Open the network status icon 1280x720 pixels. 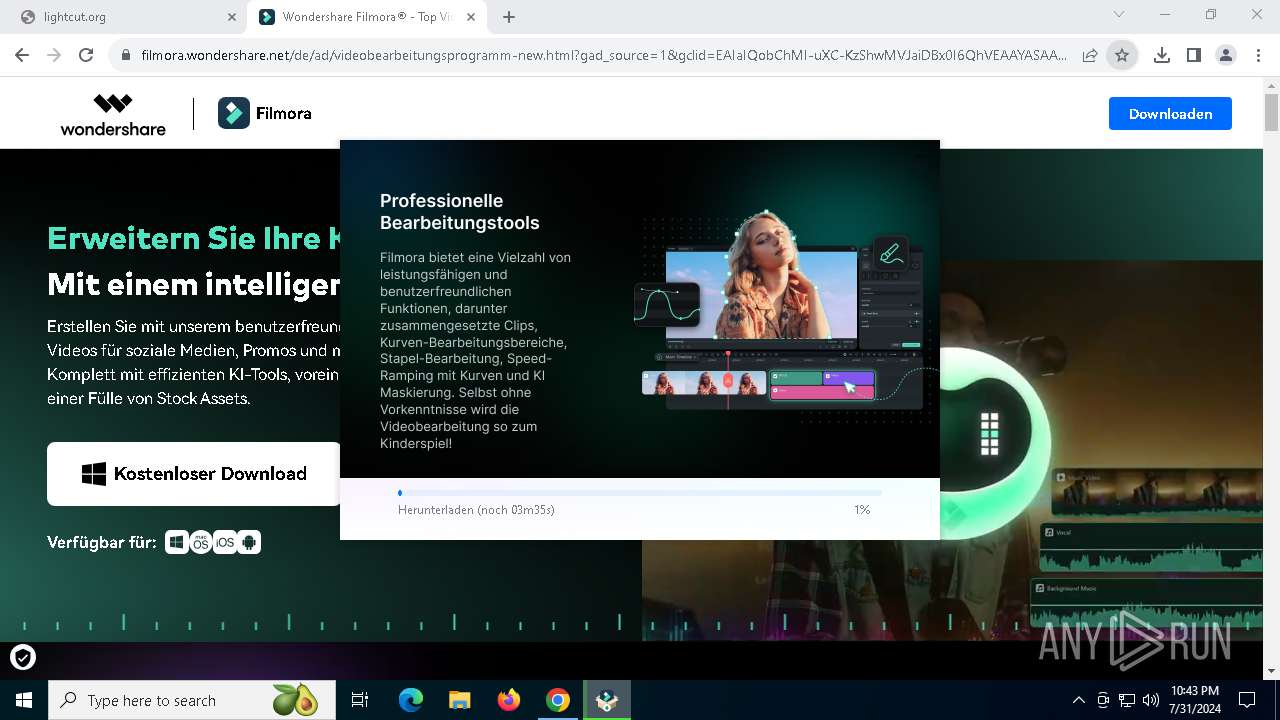coord(1126,700)
